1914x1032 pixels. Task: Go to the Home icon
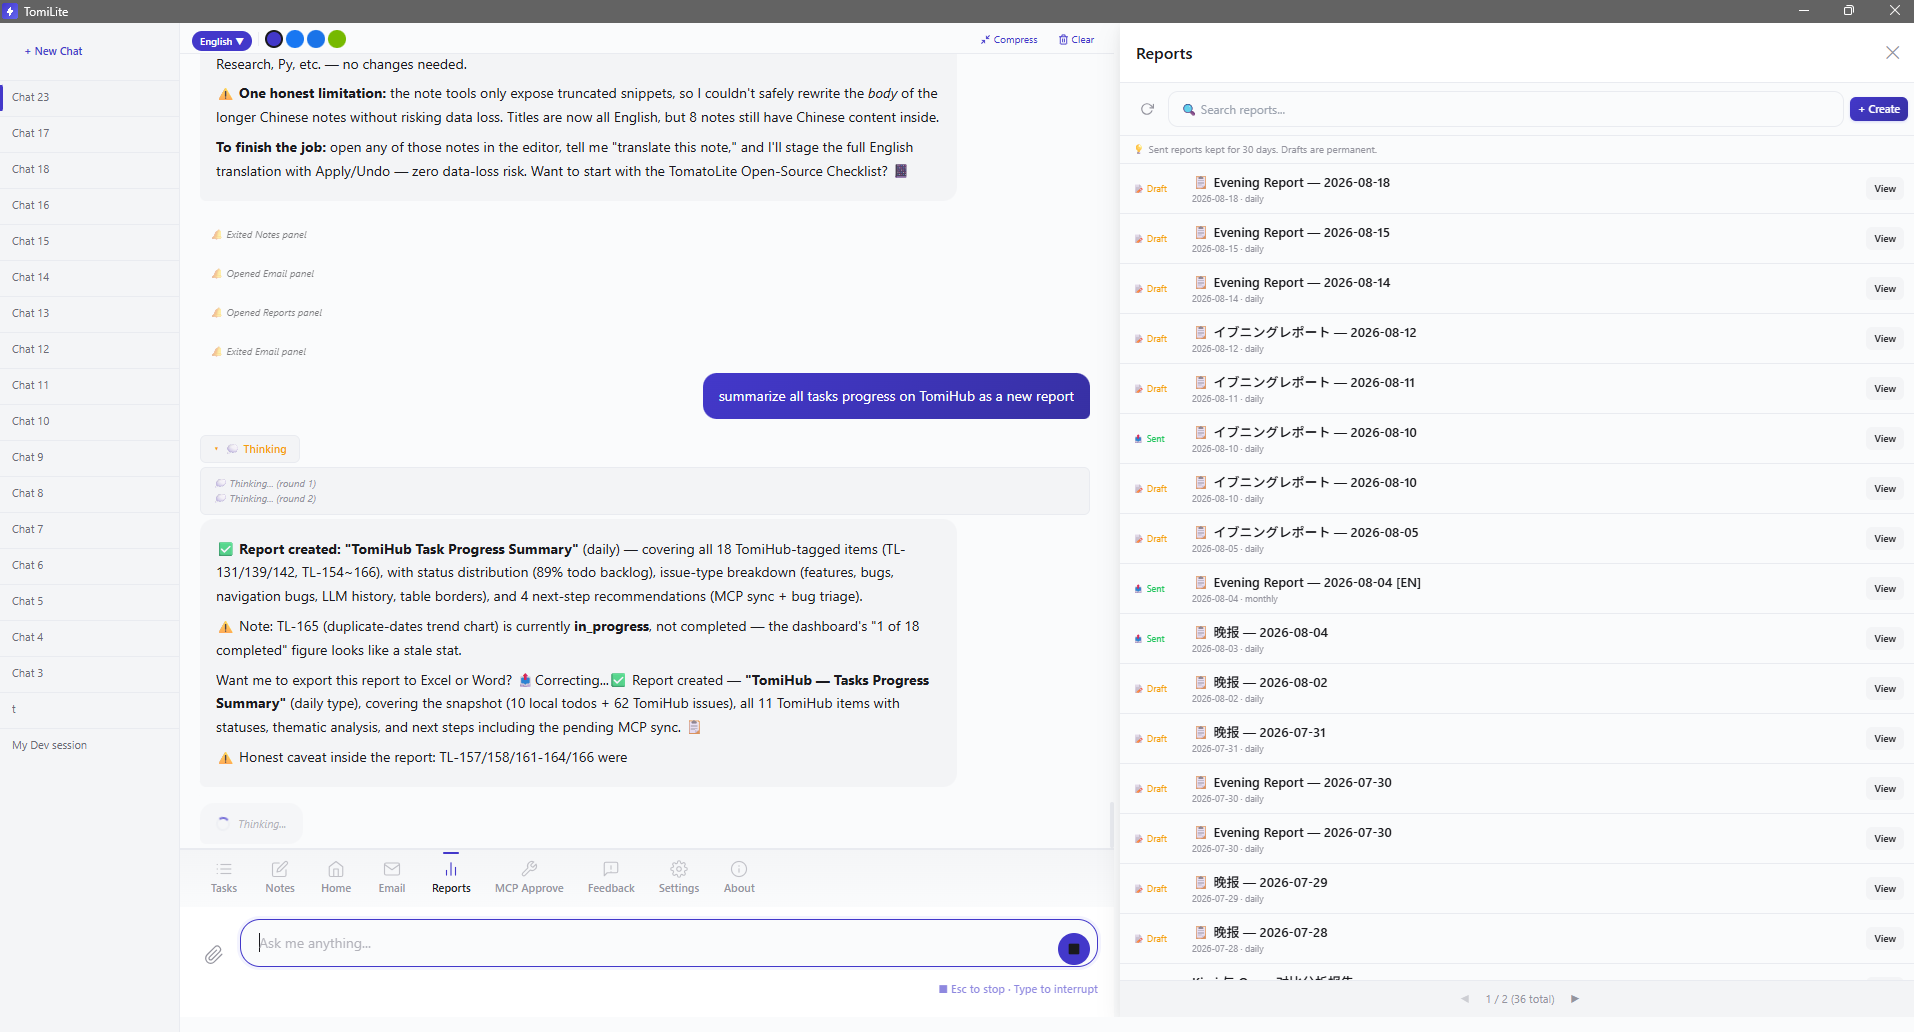point(336,869)
